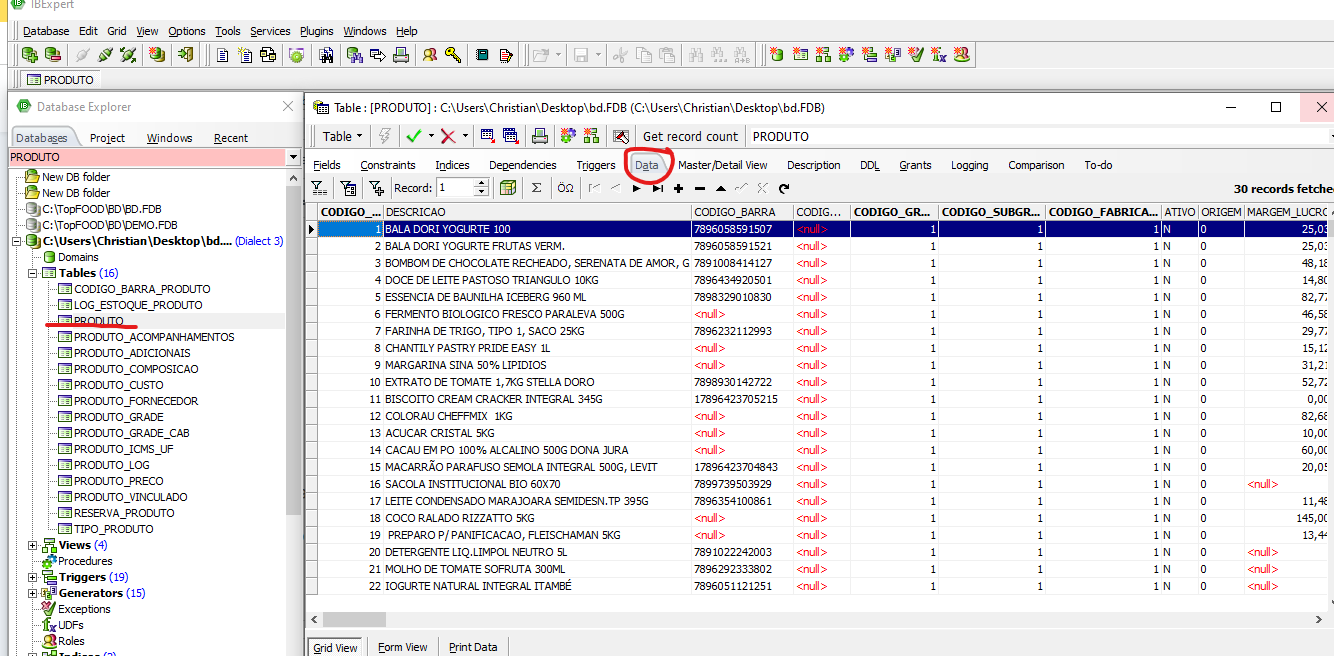Refresh data with circular arrow icon
Image resolution: width=1334 pixels, height=656 pixels.
coord(784,188)
